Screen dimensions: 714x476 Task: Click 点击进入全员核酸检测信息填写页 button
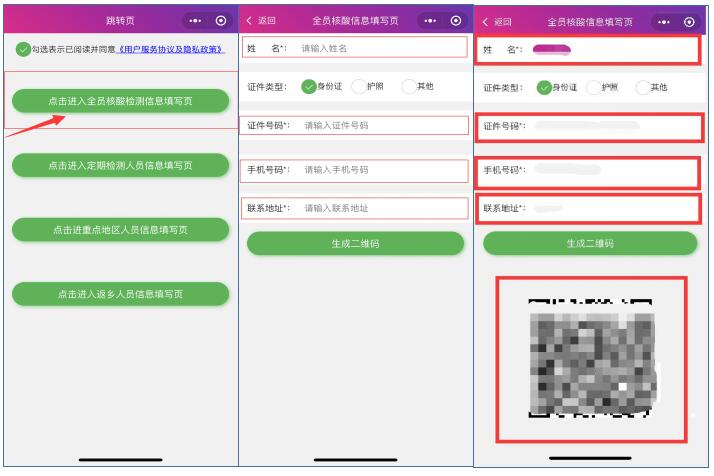tap(120, 101)
